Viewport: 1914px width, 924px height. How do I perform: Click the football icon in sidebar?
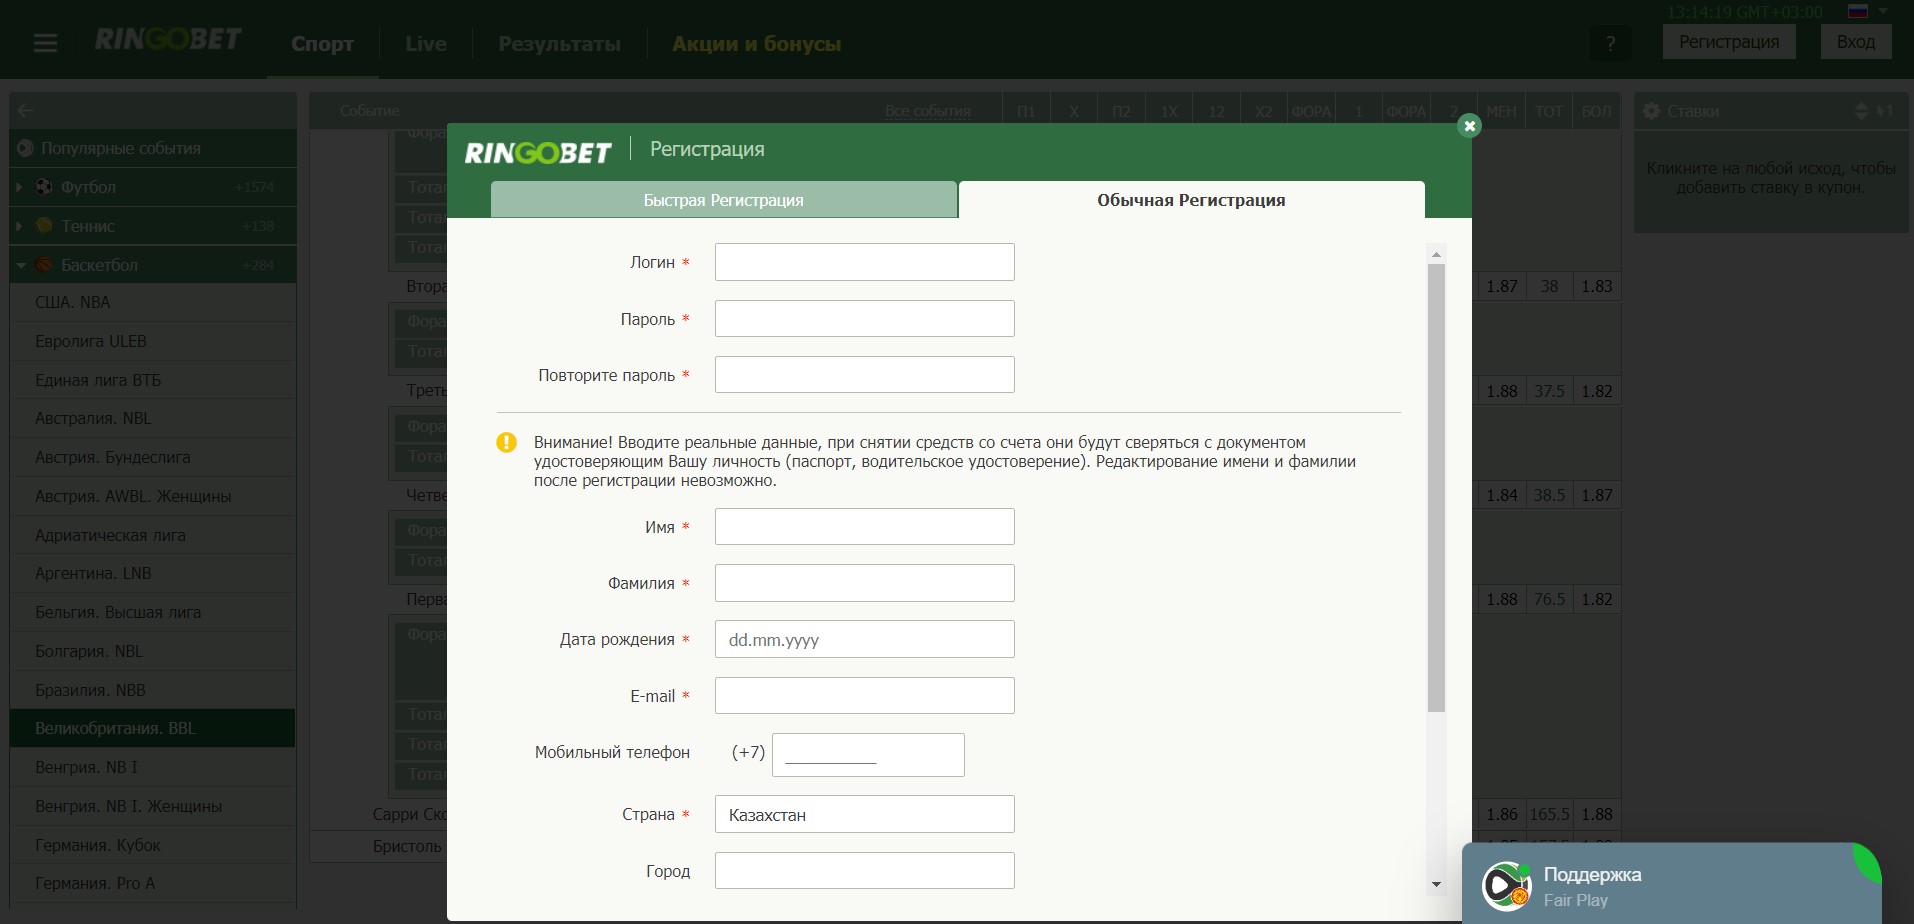click(x=44, y=186)
